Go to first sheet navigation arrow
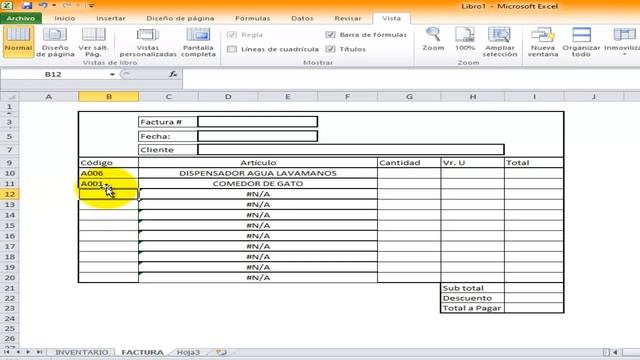 [x=7, y=352]
